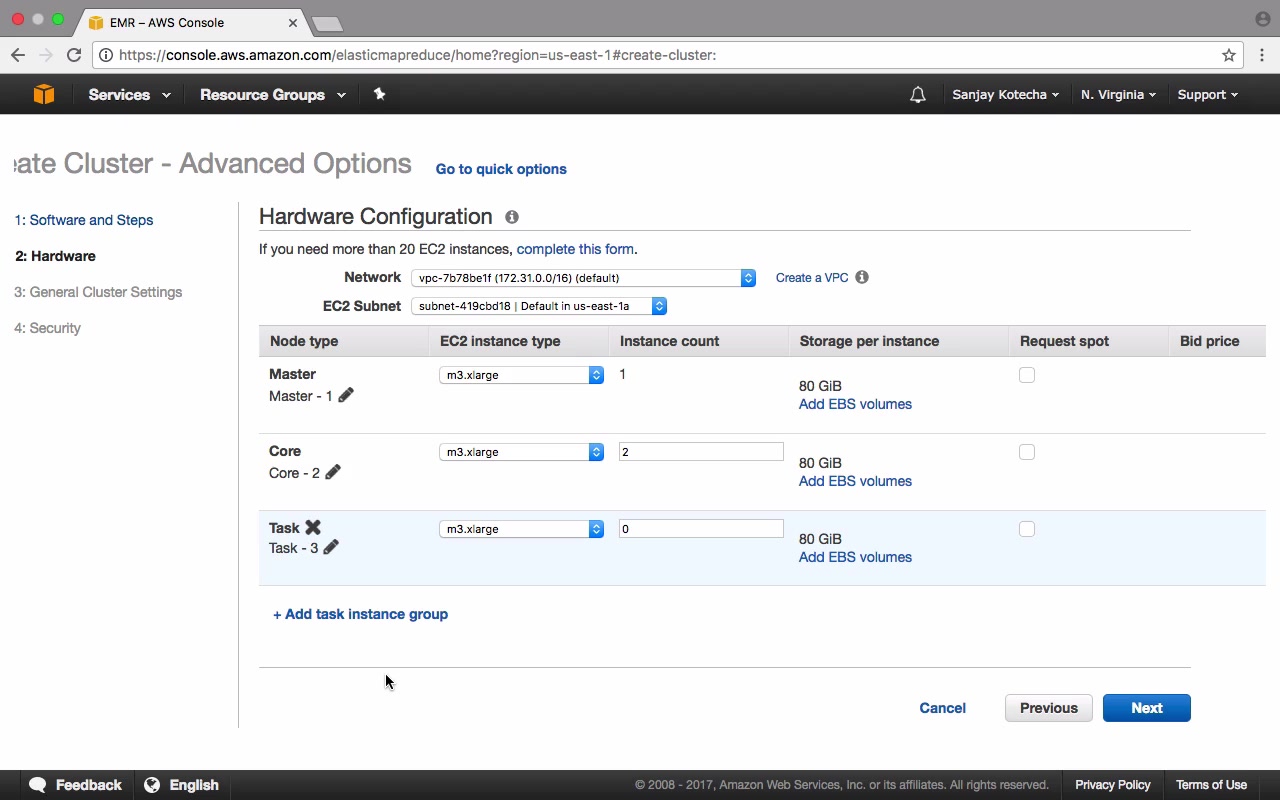Go to Software and Steps step
Viewport: 1280px width, 800px height.
[84, 220]
